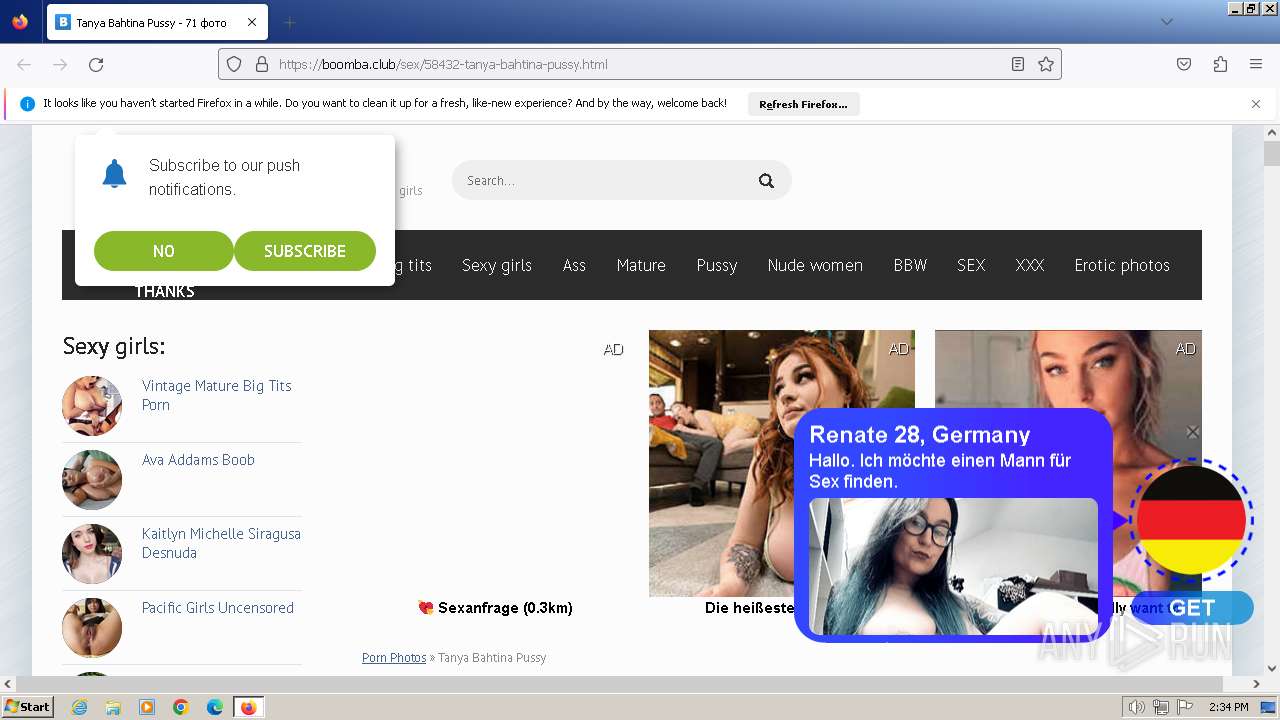The width and height of the screenshot is (1280, 720).
Task: Show site security info via padlock icon
Action: coord(262,64)
